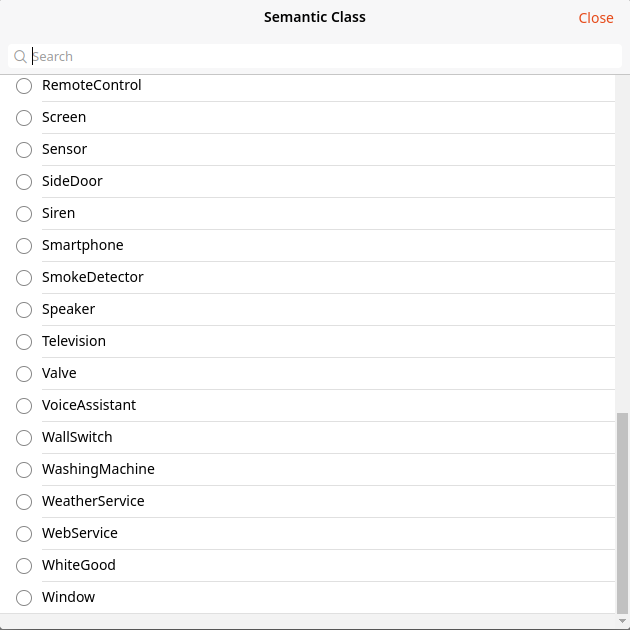Pick WallSwitch from the list
This screenshot has width=630, height=630.
click(x=24, y=438)
